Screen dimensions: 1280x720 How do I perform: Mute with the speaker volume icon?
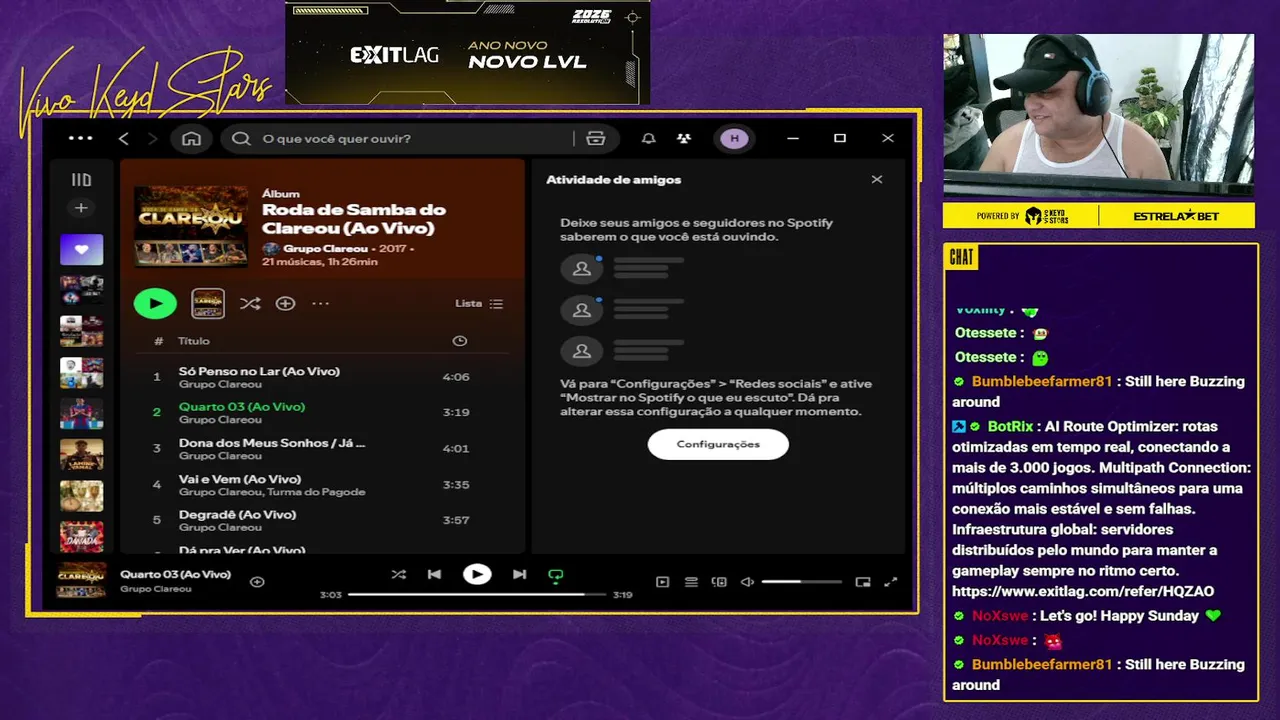(747, 582)
